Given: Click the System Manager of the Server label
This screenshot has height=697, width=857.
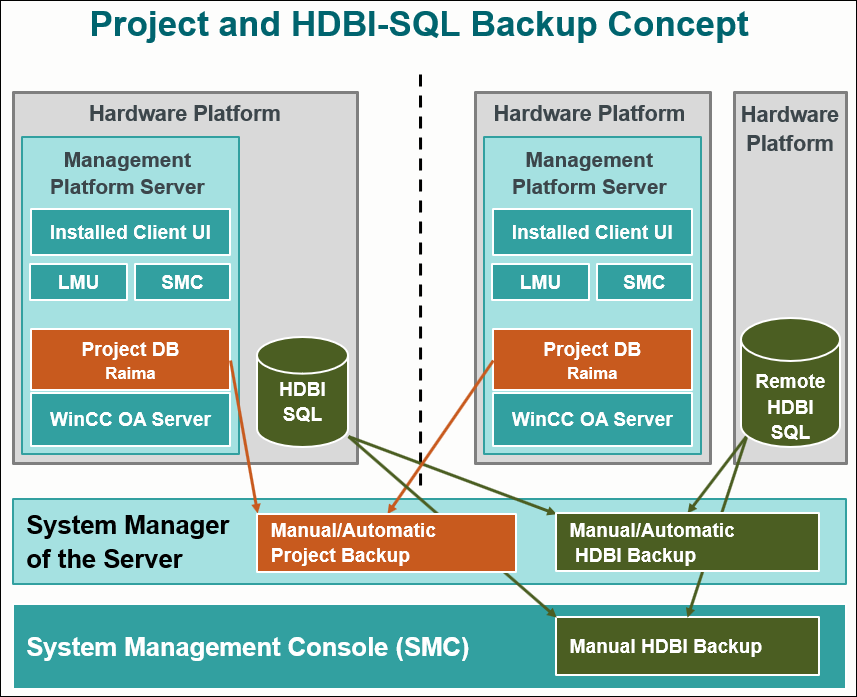Looking at the screenshot, I should (128, 542).
